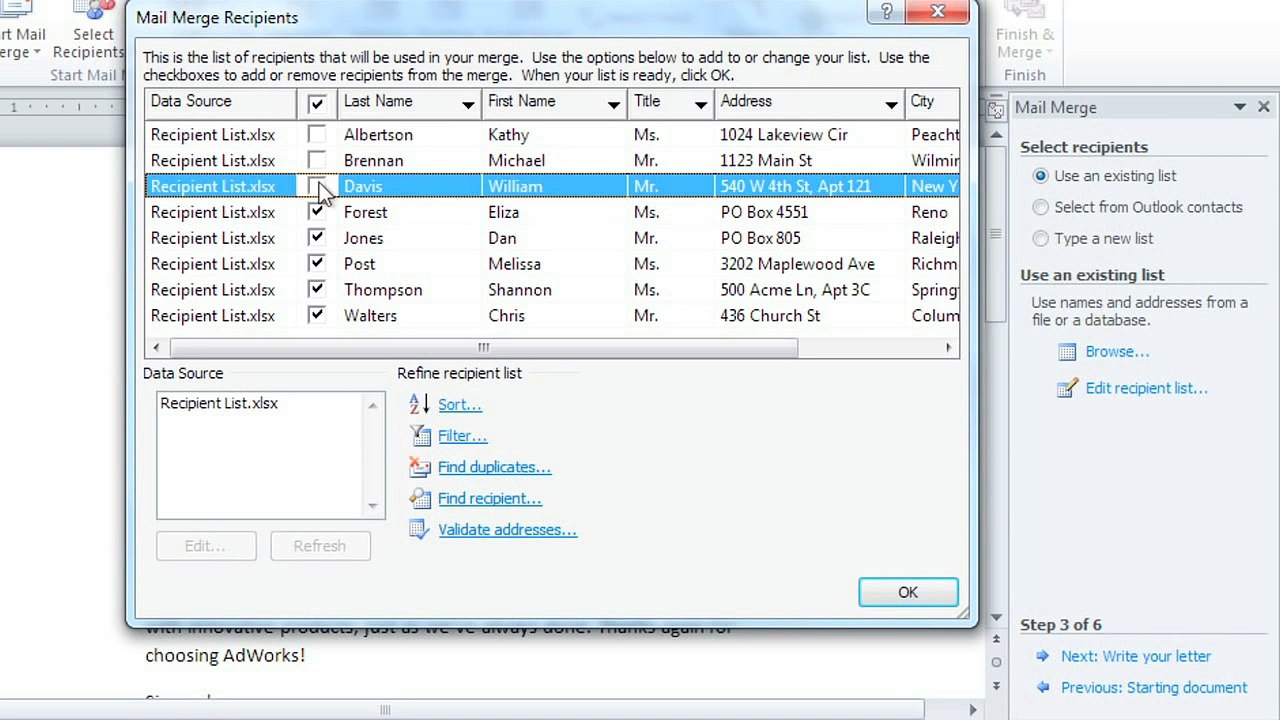
Task: Uncheck the Thompson recipient checkbox
Action: coord(317,289)
